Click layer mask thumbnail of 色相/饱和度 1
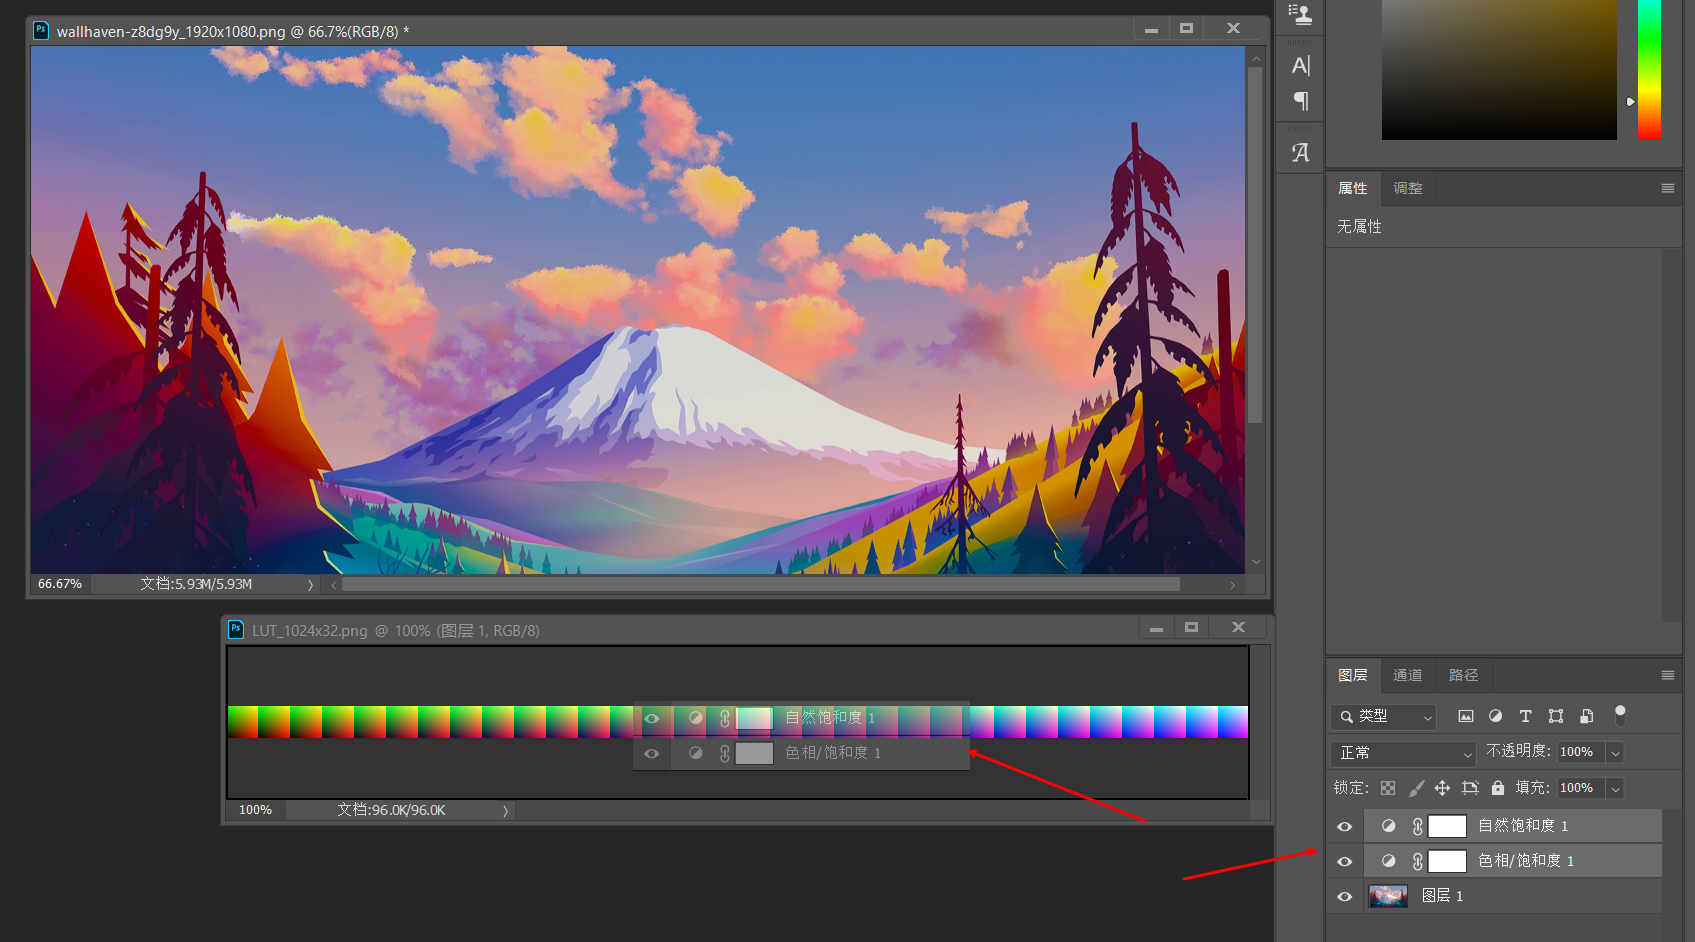The height and width of the screenshot is (942, 1695). 1447,861
